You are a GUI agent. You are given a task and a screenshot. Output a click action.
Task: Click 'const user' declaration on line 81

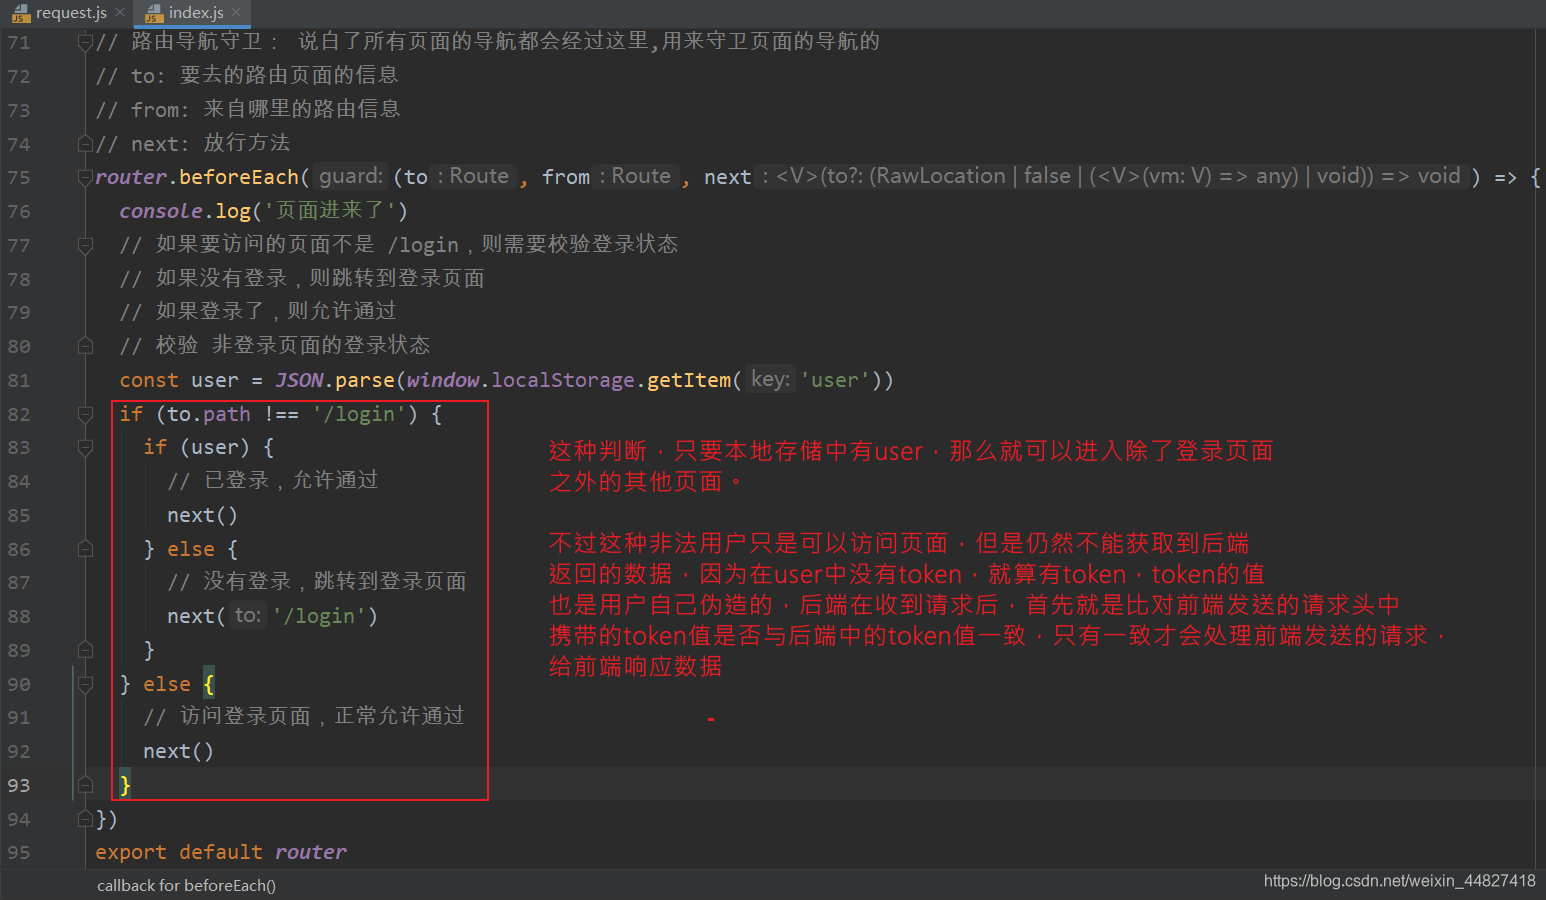pyautogui.click(x=179, y=380)
